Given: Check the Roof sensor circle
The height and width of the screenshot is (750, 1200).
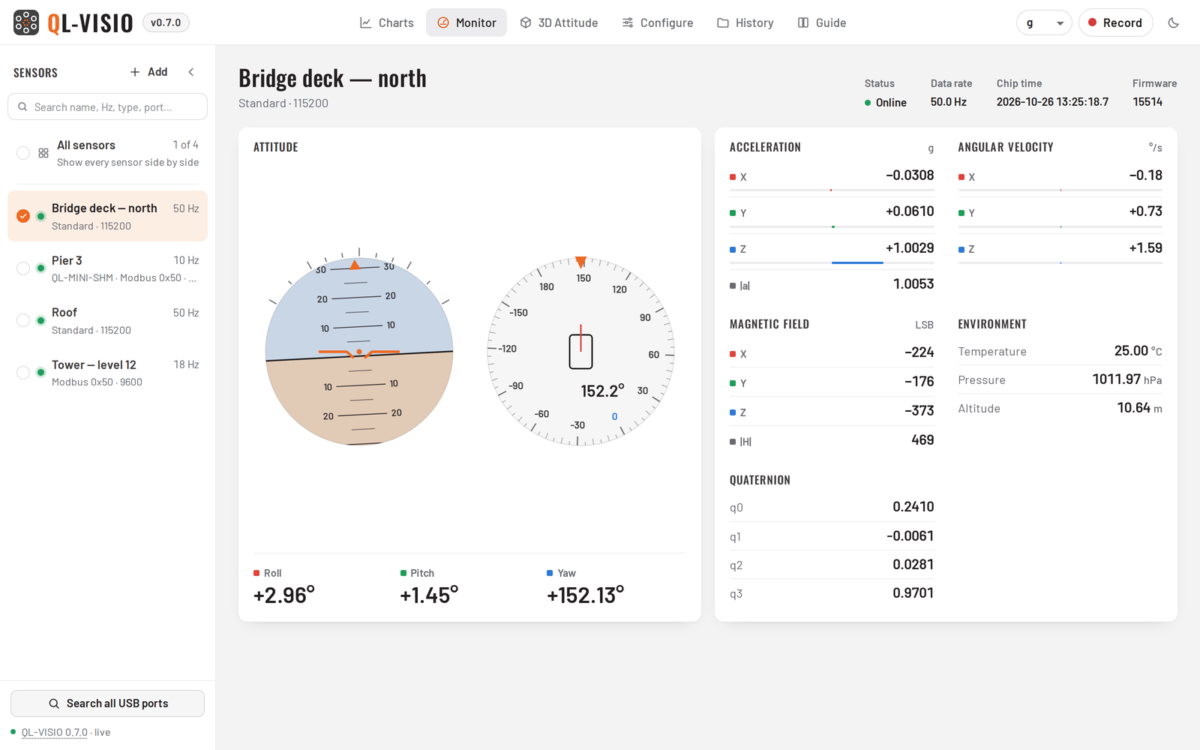Looking at the screenshot, I should [x=23, y=320].
